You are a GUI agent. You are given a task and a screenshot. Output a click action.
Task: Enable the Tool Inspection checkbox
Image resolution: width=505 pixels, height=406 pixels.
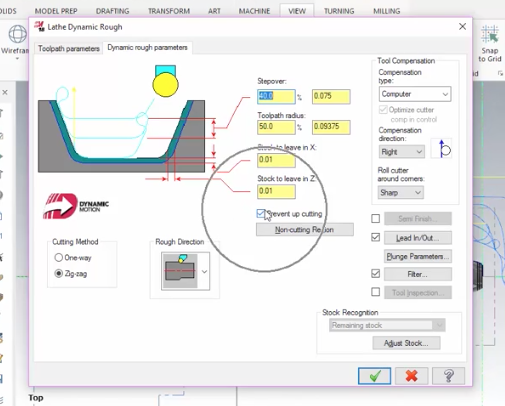point(376,292)
